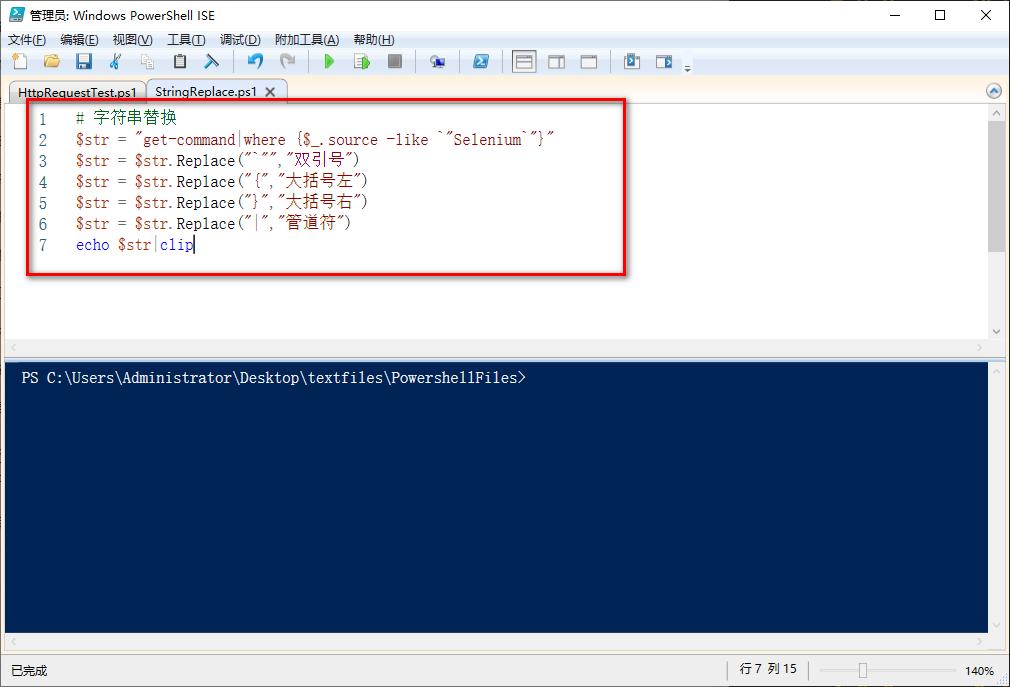This screenshot has width=1010, height=687.
Task: Undo last edit with arrow icon
Action: tap(255, 62)
